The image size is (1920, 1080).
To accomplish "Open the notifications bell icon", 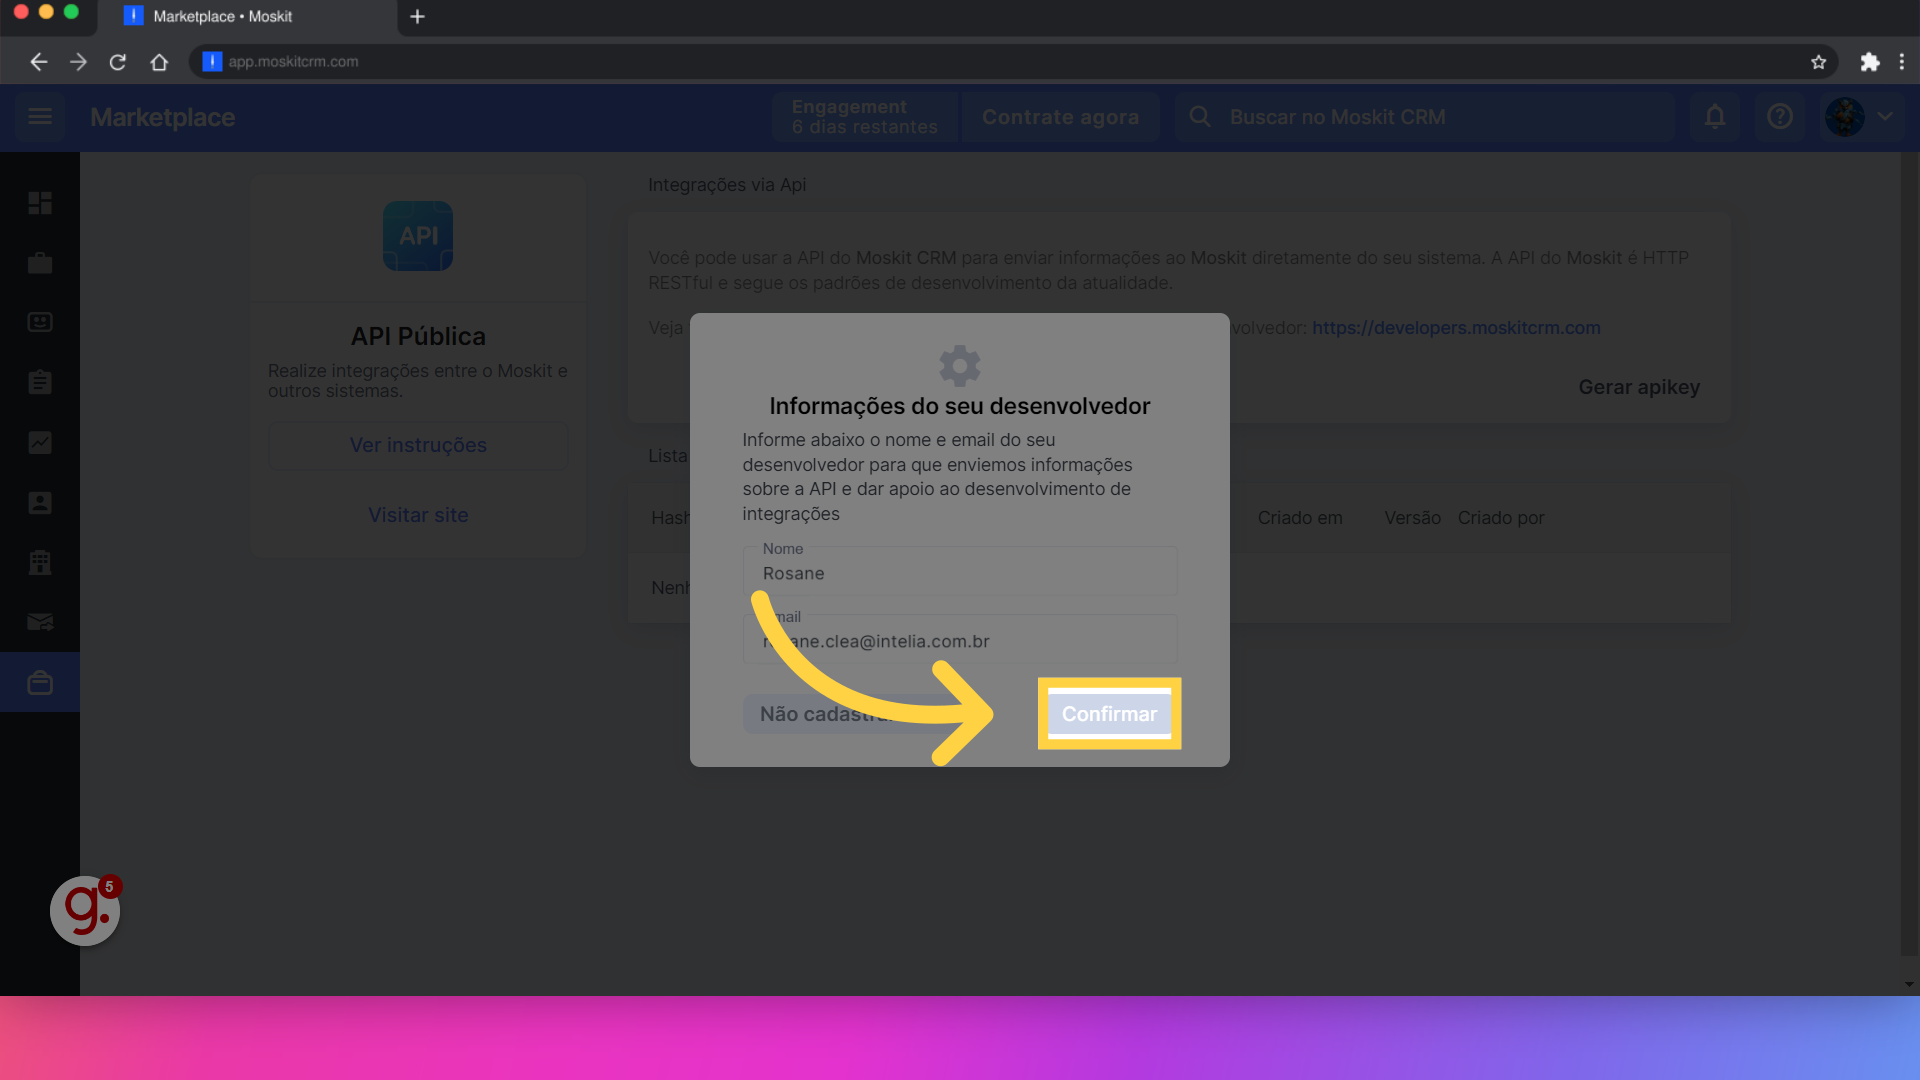I will (1715, 117).
